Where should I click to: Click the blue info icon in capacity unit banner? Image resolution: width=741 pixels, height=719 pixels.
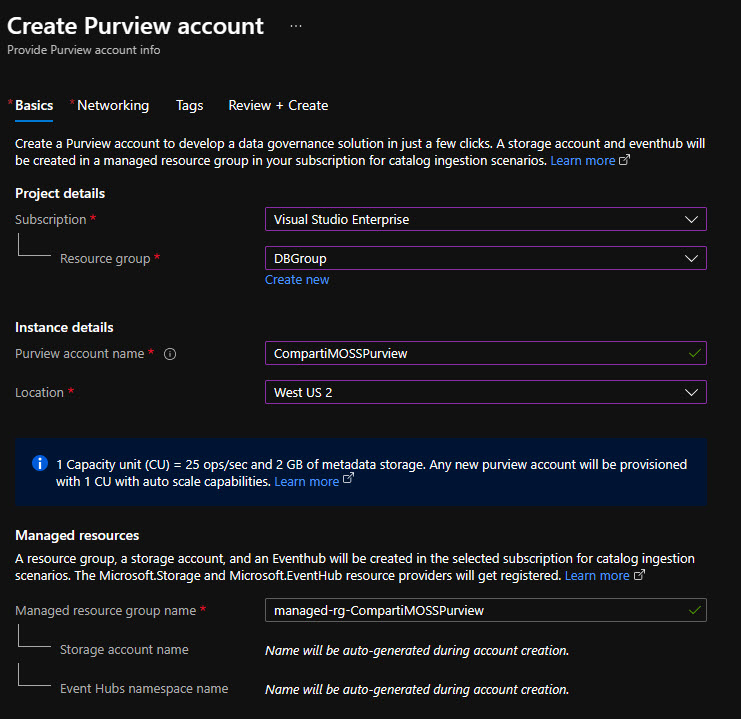click(x=40, y=463)
